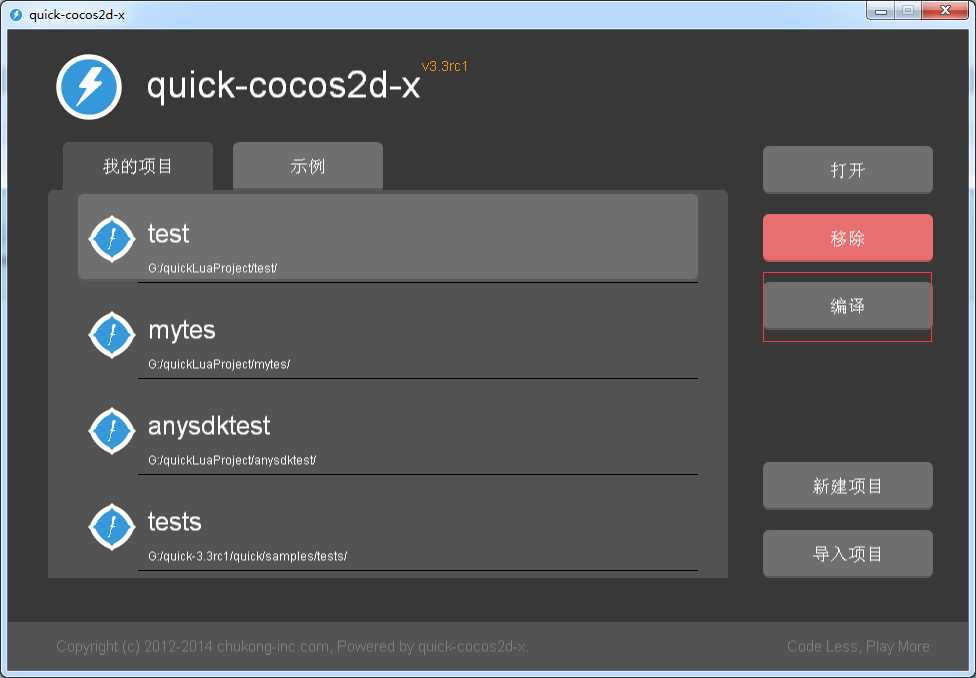Click the 打开 button
Image resolution: width=976 pixels, height=678 pixels.
(x=847, y=170)
